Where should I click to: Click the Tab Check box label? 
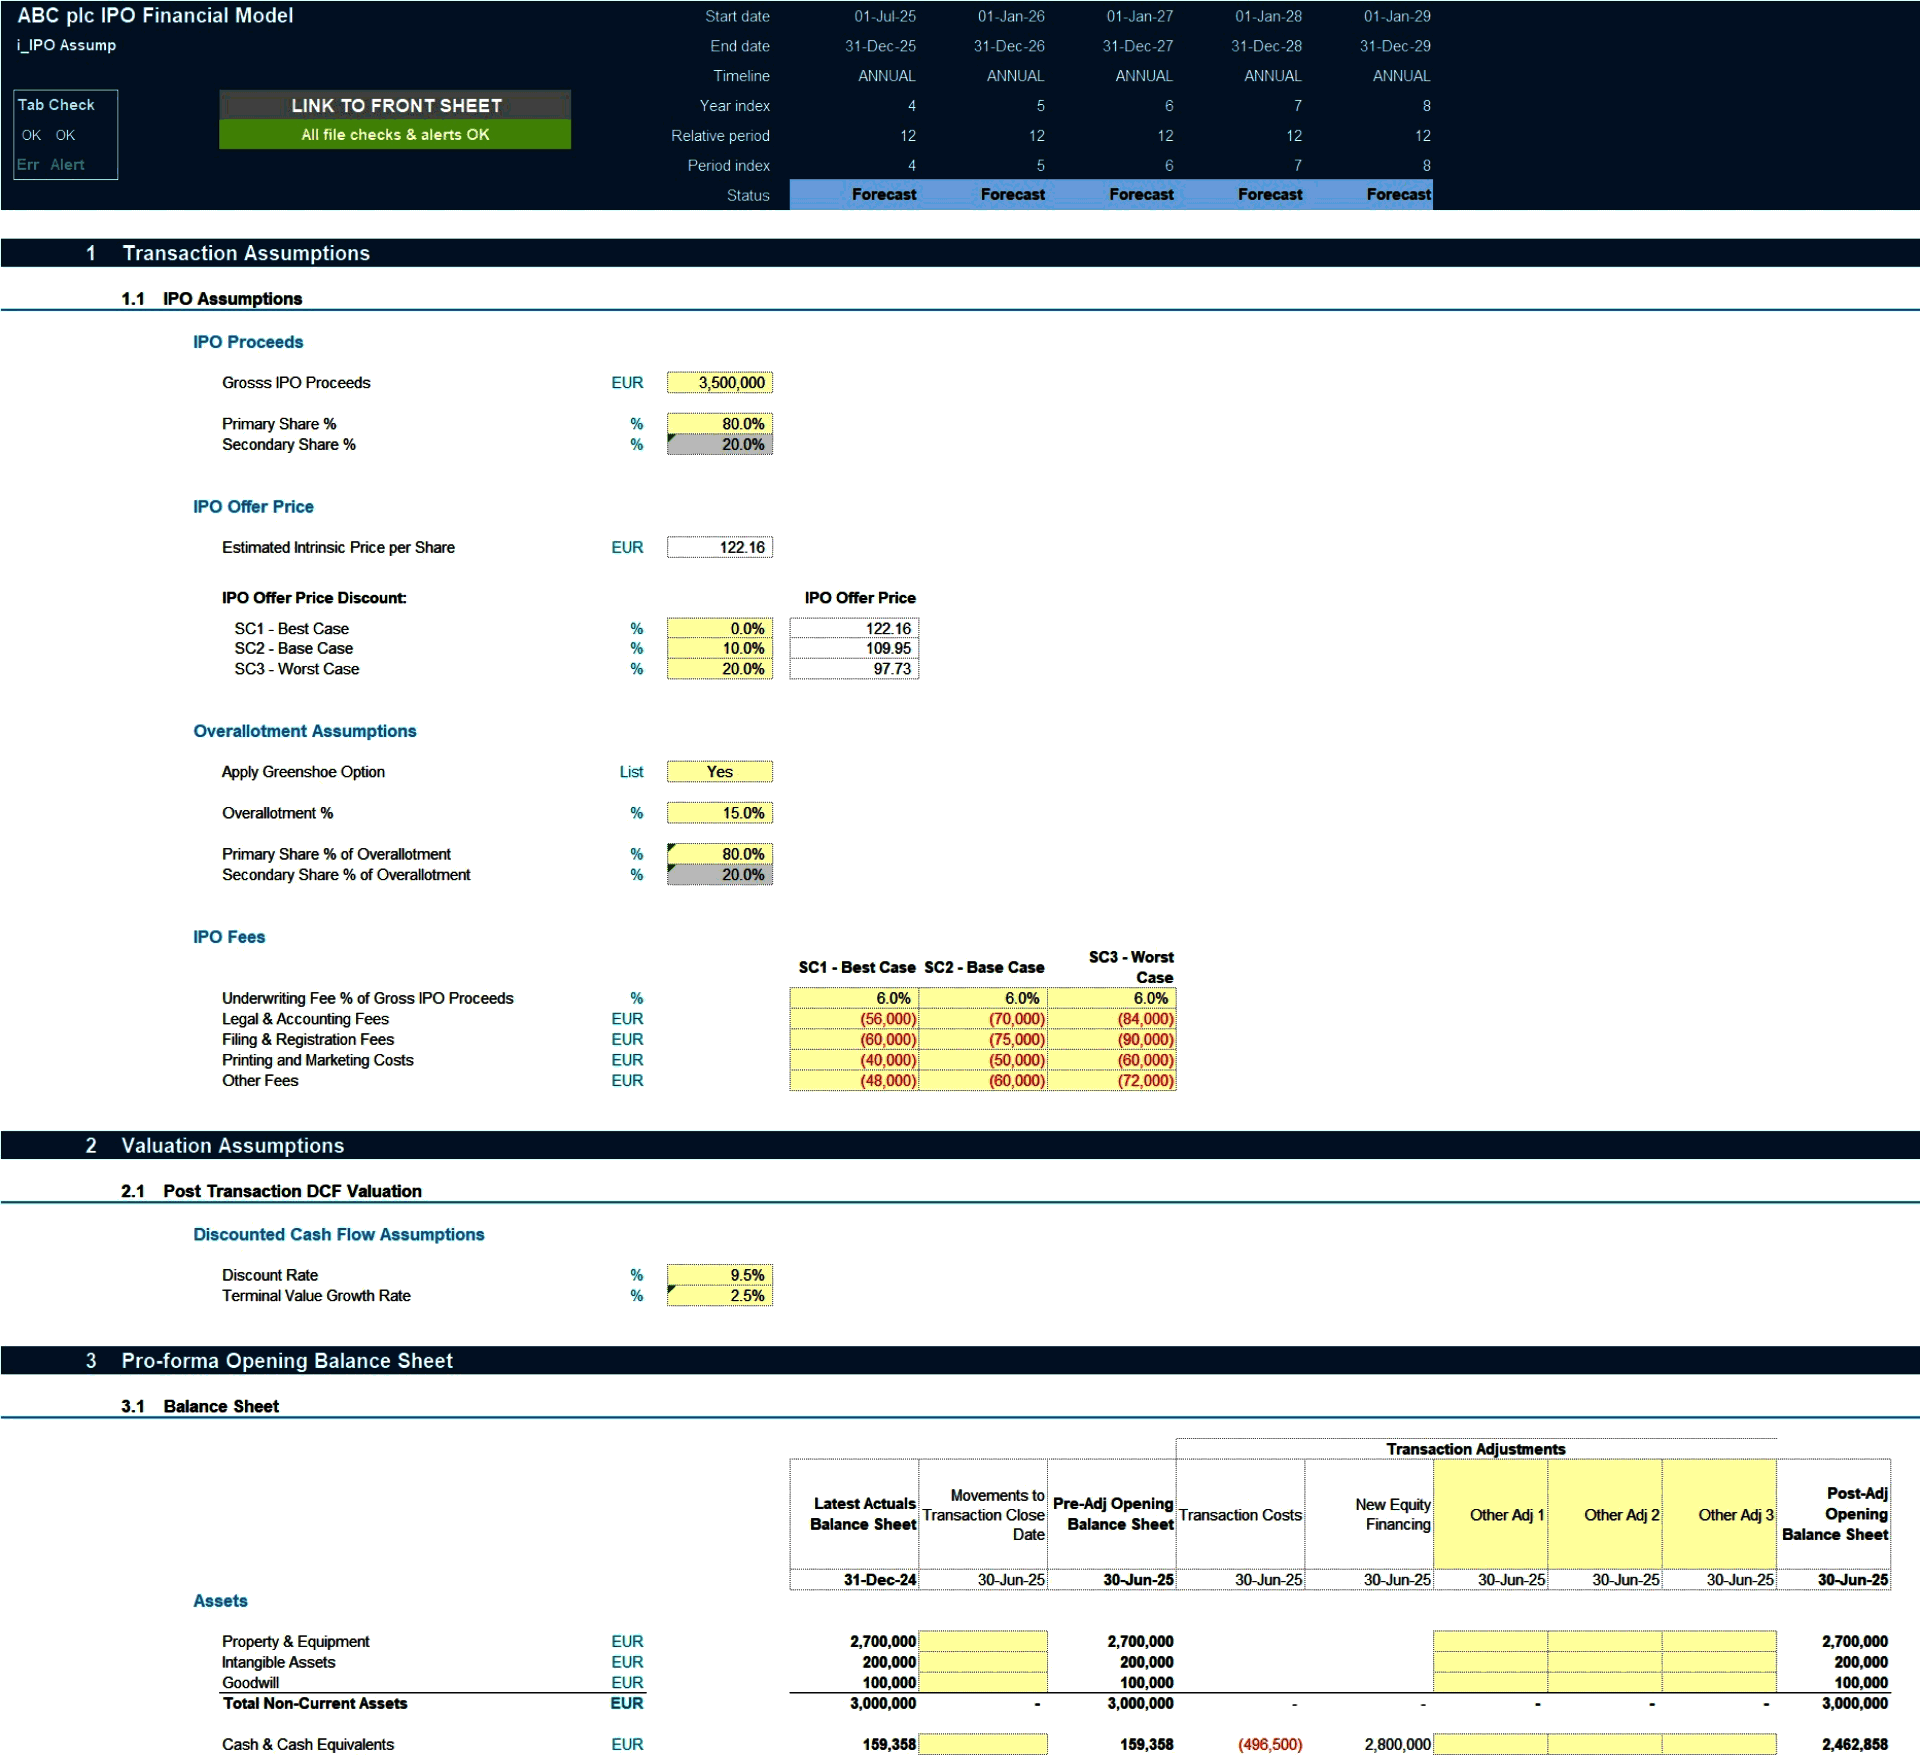click(56, 105)
